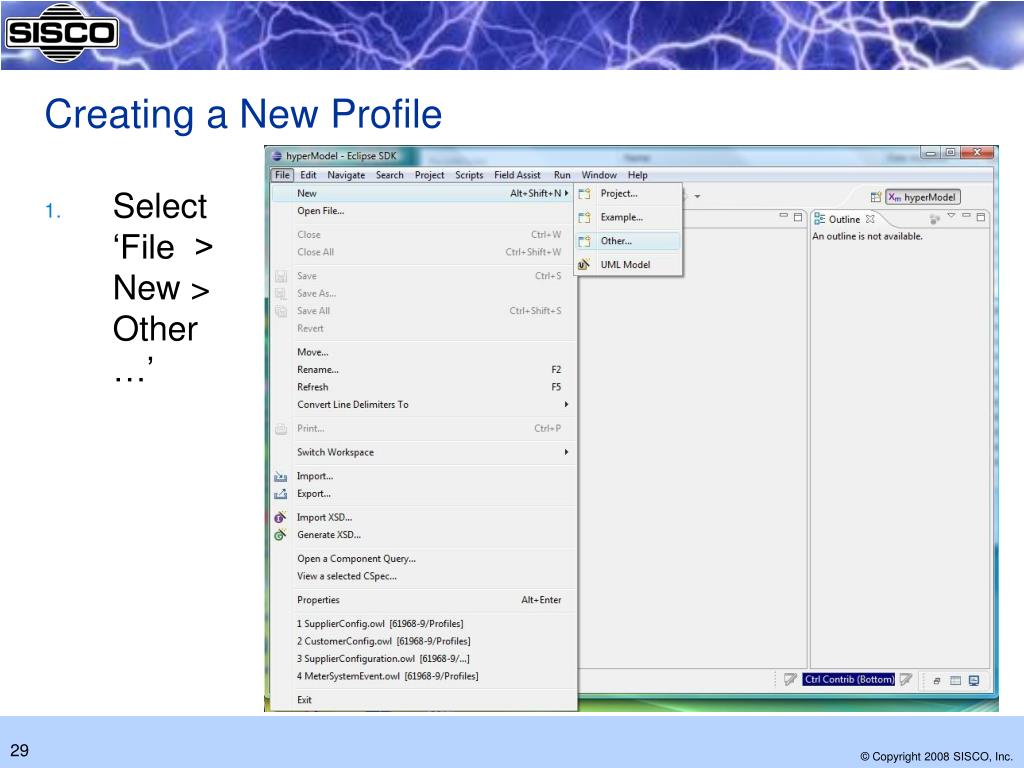Click the Import icon in File menu
Viewport: 1024px width, 768px height.
pyautogui.click(x=281, y=477)
